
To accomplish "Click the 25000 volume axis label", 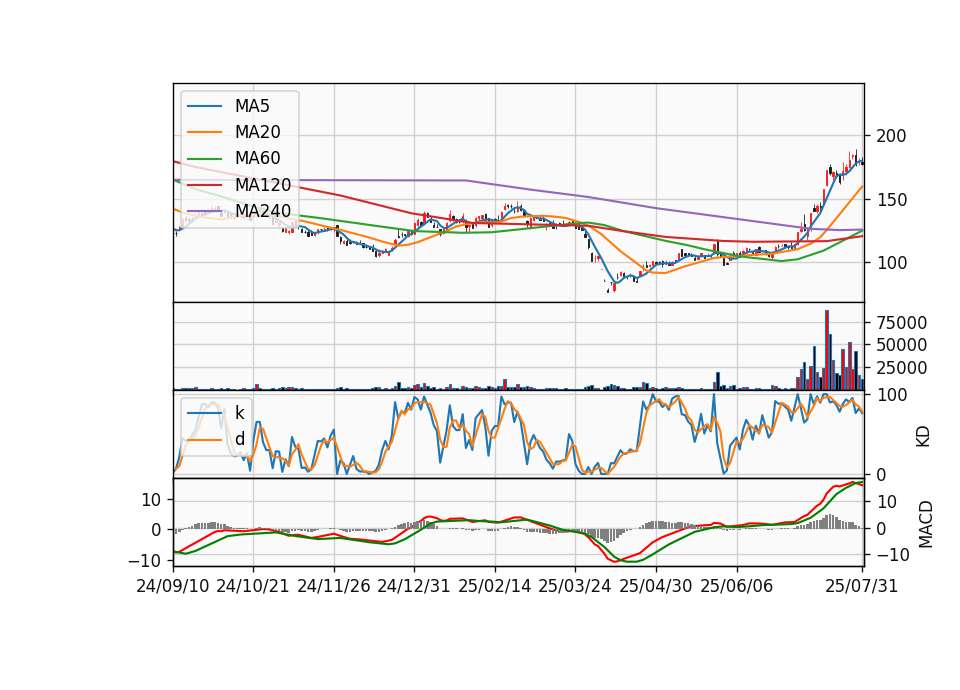I will pos(901,368).
